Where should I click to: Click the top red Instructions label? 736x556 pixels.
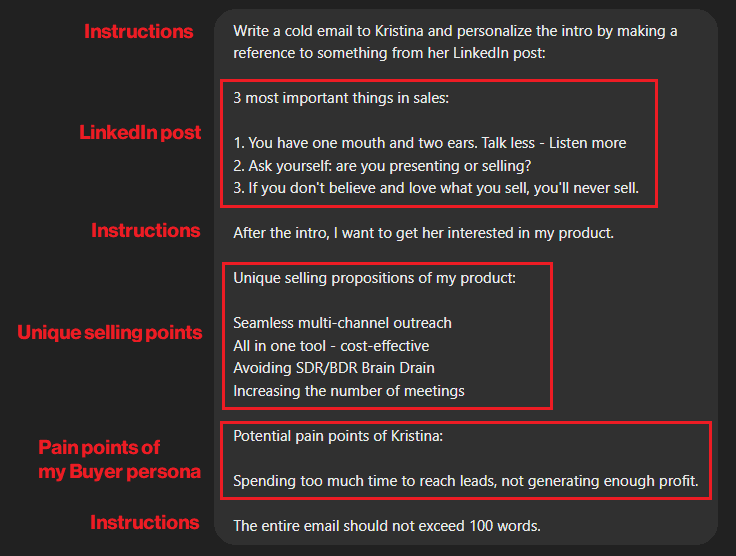[138, 31]
